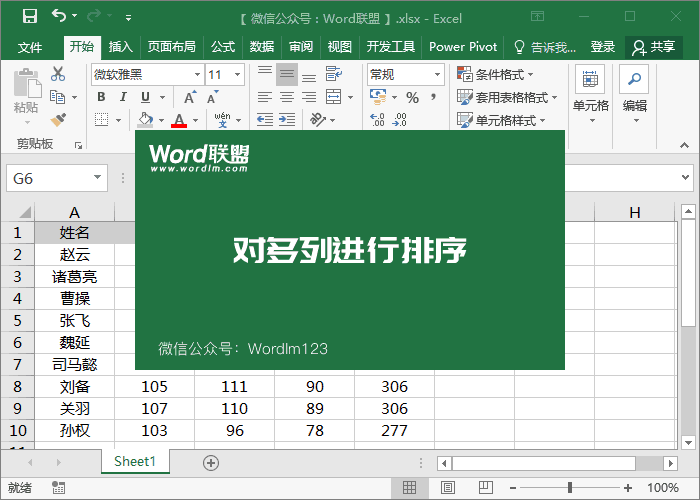
Task: Expand the Name Box dropdown showing G6
Action: (97, 178)
